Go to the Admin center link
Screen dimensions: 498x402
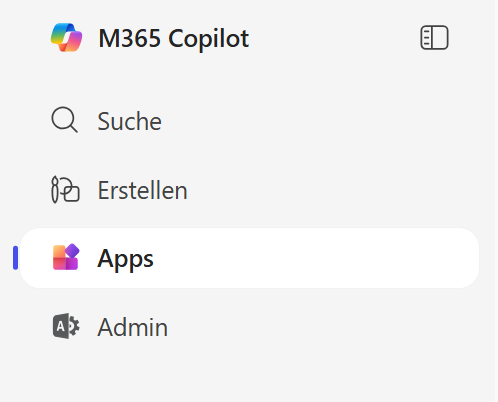132,327
